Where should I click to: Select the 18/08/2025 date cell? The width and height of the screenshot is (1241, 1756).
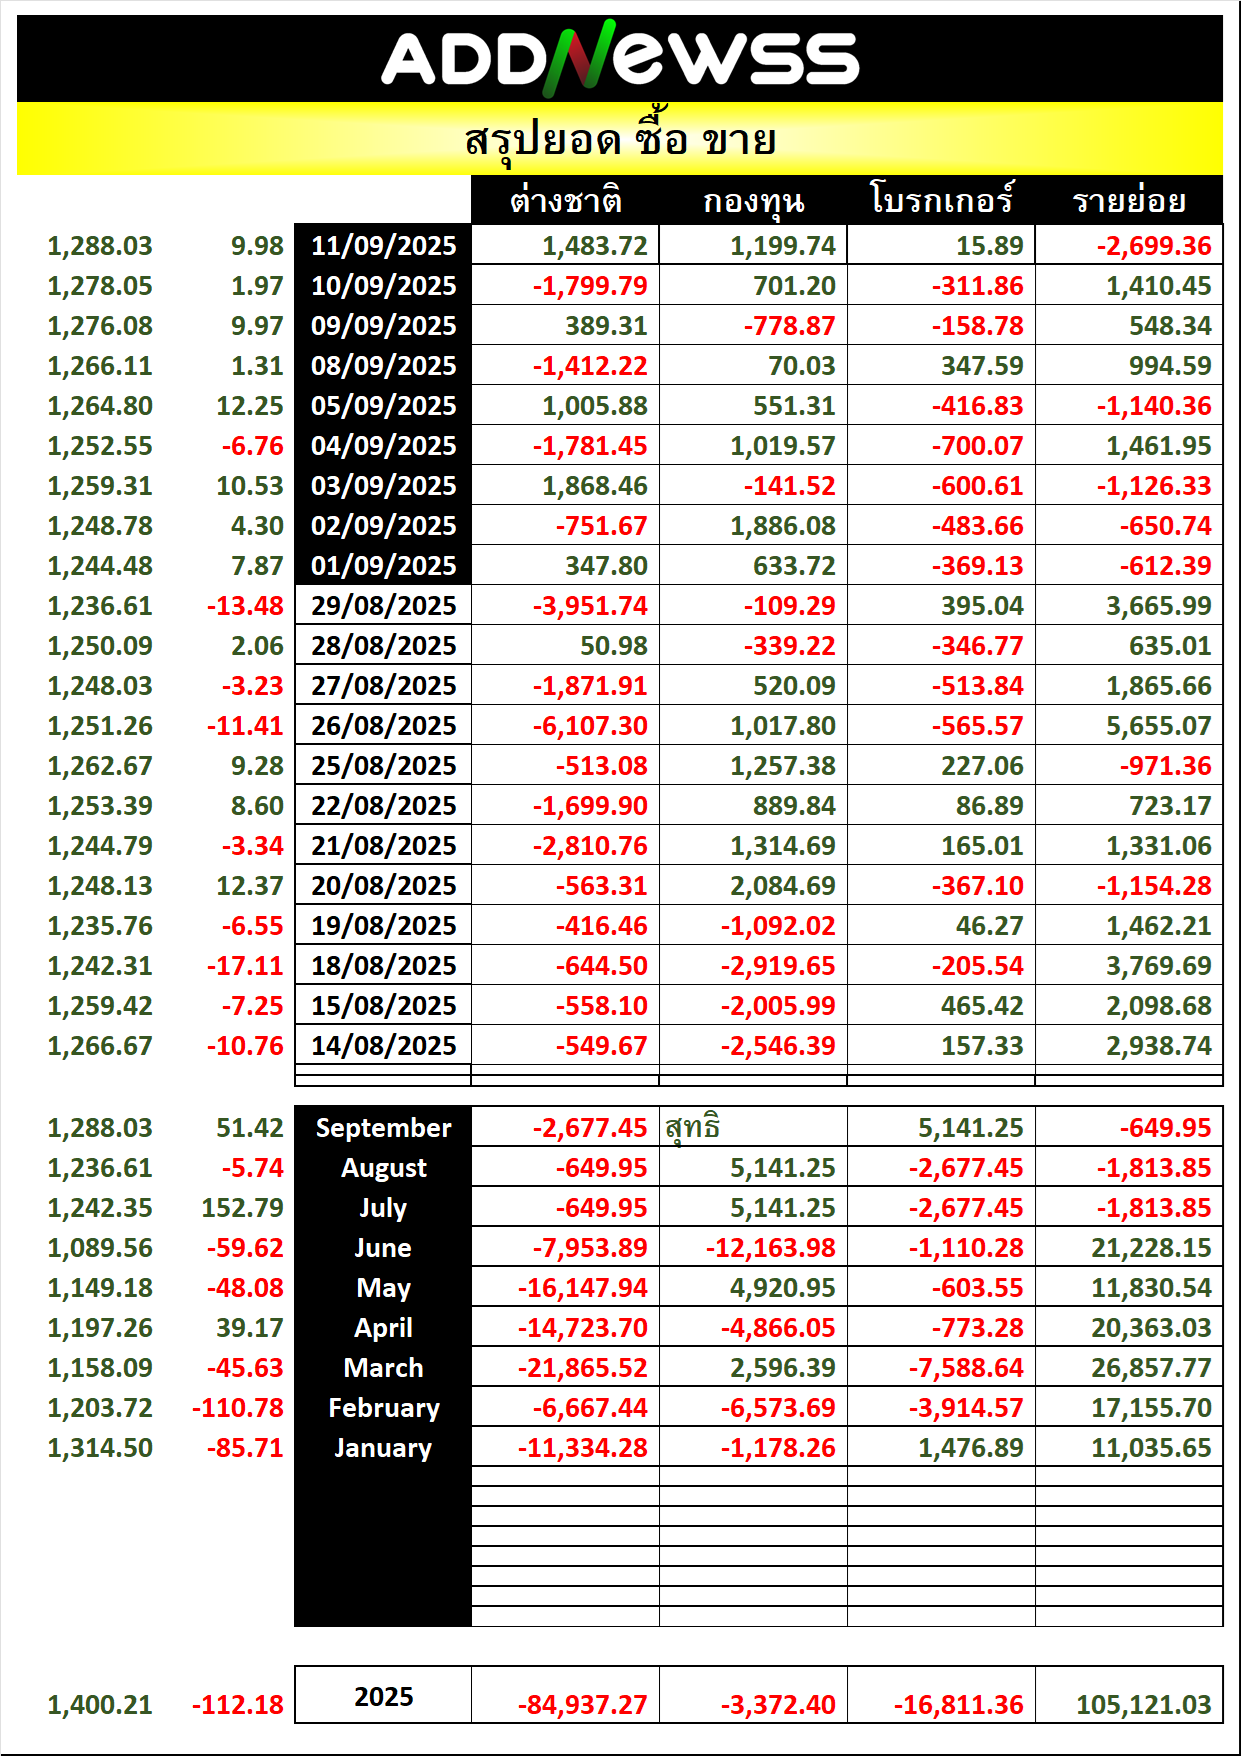pos(383,965)
